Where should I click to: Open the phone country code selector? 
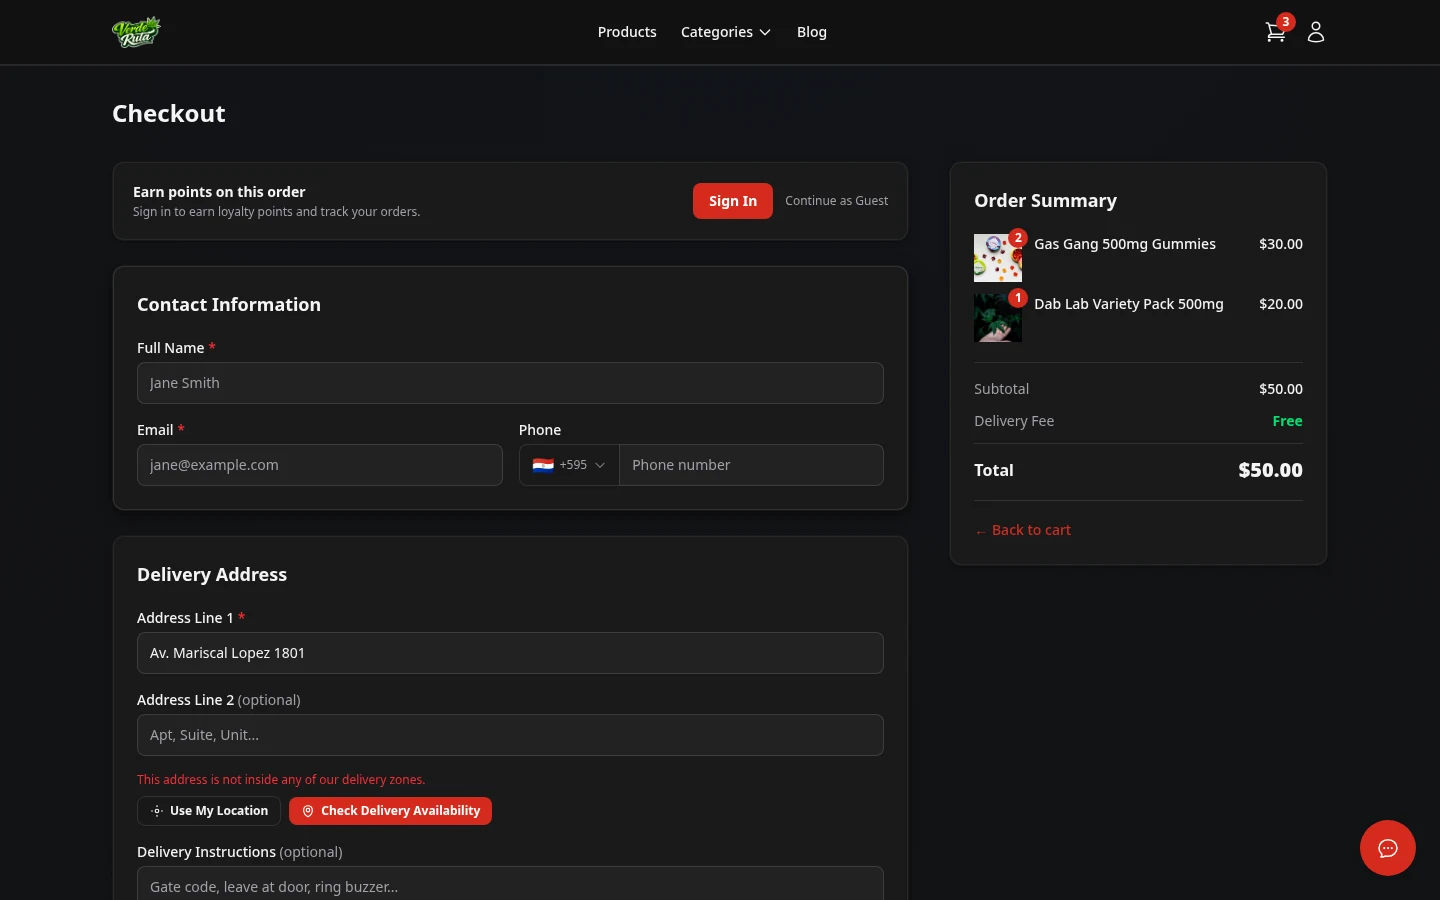coord(569,465)
